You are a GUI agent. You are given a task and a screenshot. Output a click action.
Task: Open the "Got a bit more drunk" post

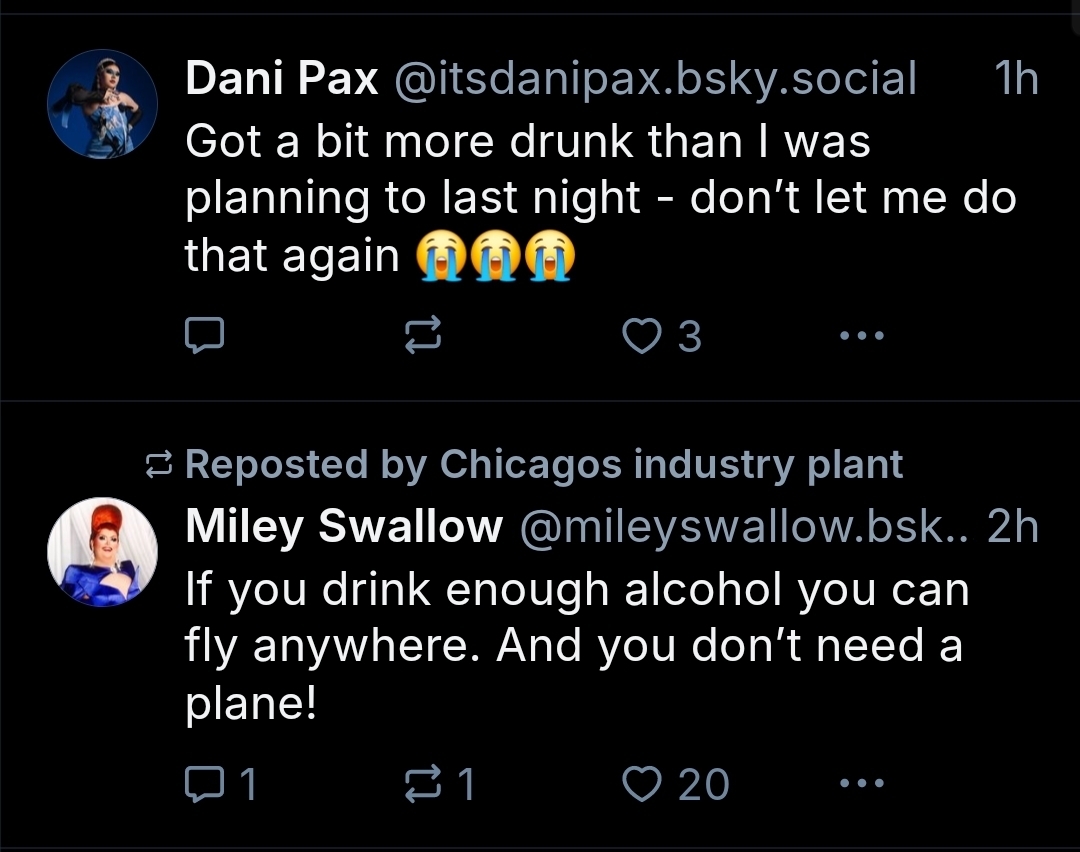pos(600,199)
